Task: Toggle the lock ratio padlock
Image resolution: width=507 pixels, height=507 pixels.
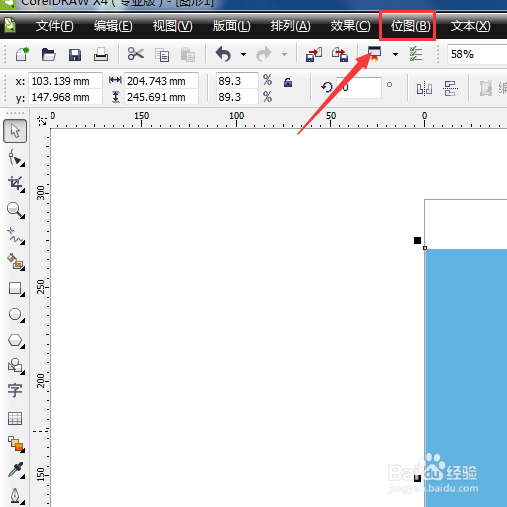Action: 288,82
